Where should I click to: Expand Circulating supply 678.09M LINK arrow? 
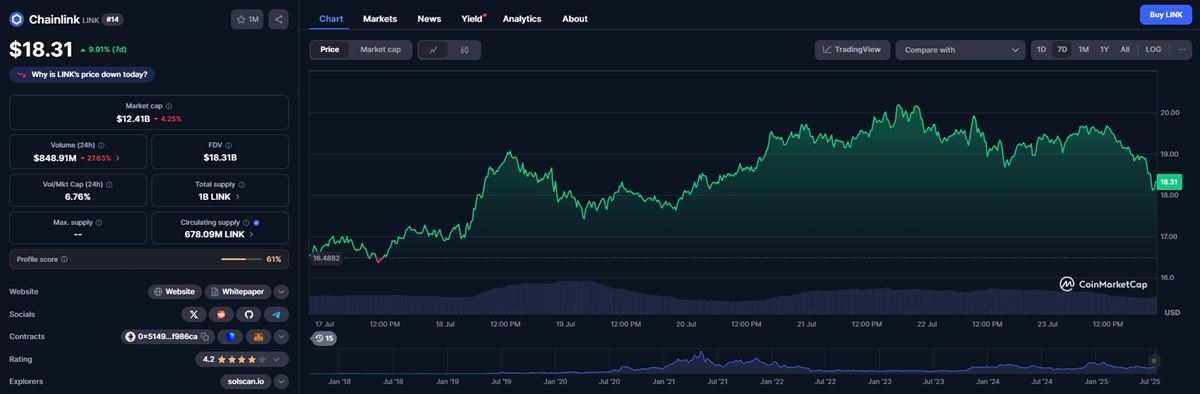pyautogui.click(x=251, y=234)
